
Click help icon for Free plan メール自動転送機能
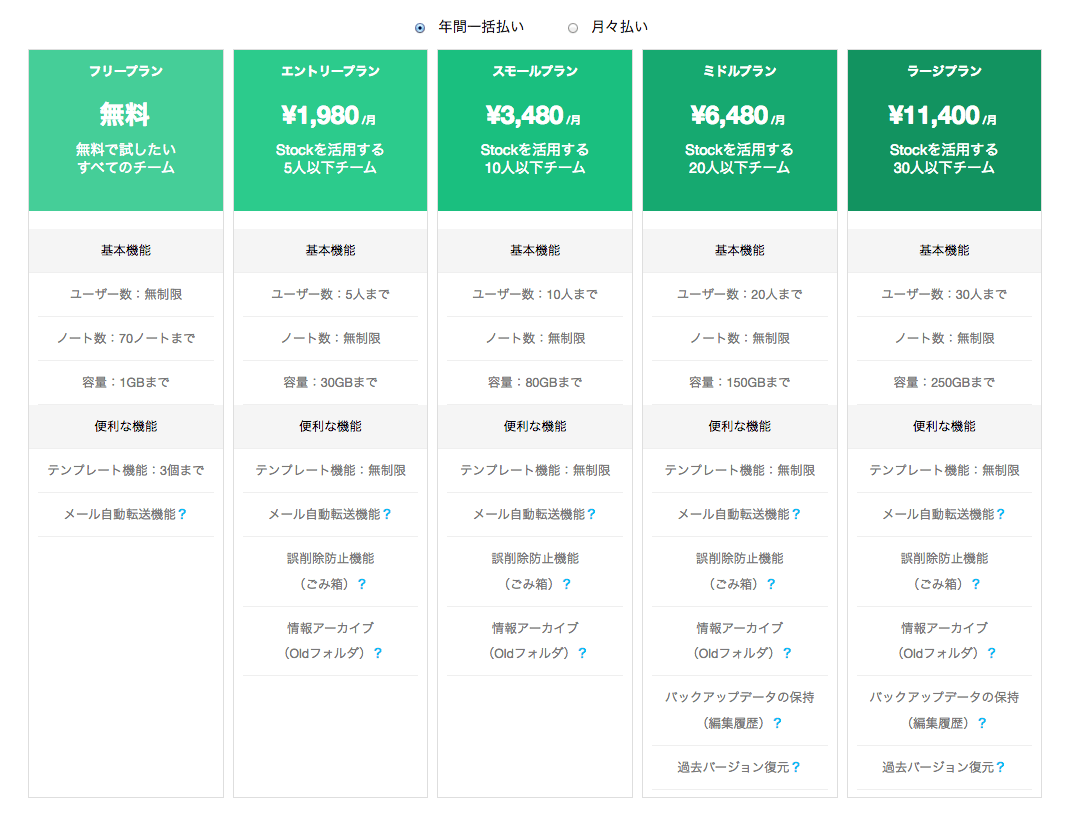182,514
